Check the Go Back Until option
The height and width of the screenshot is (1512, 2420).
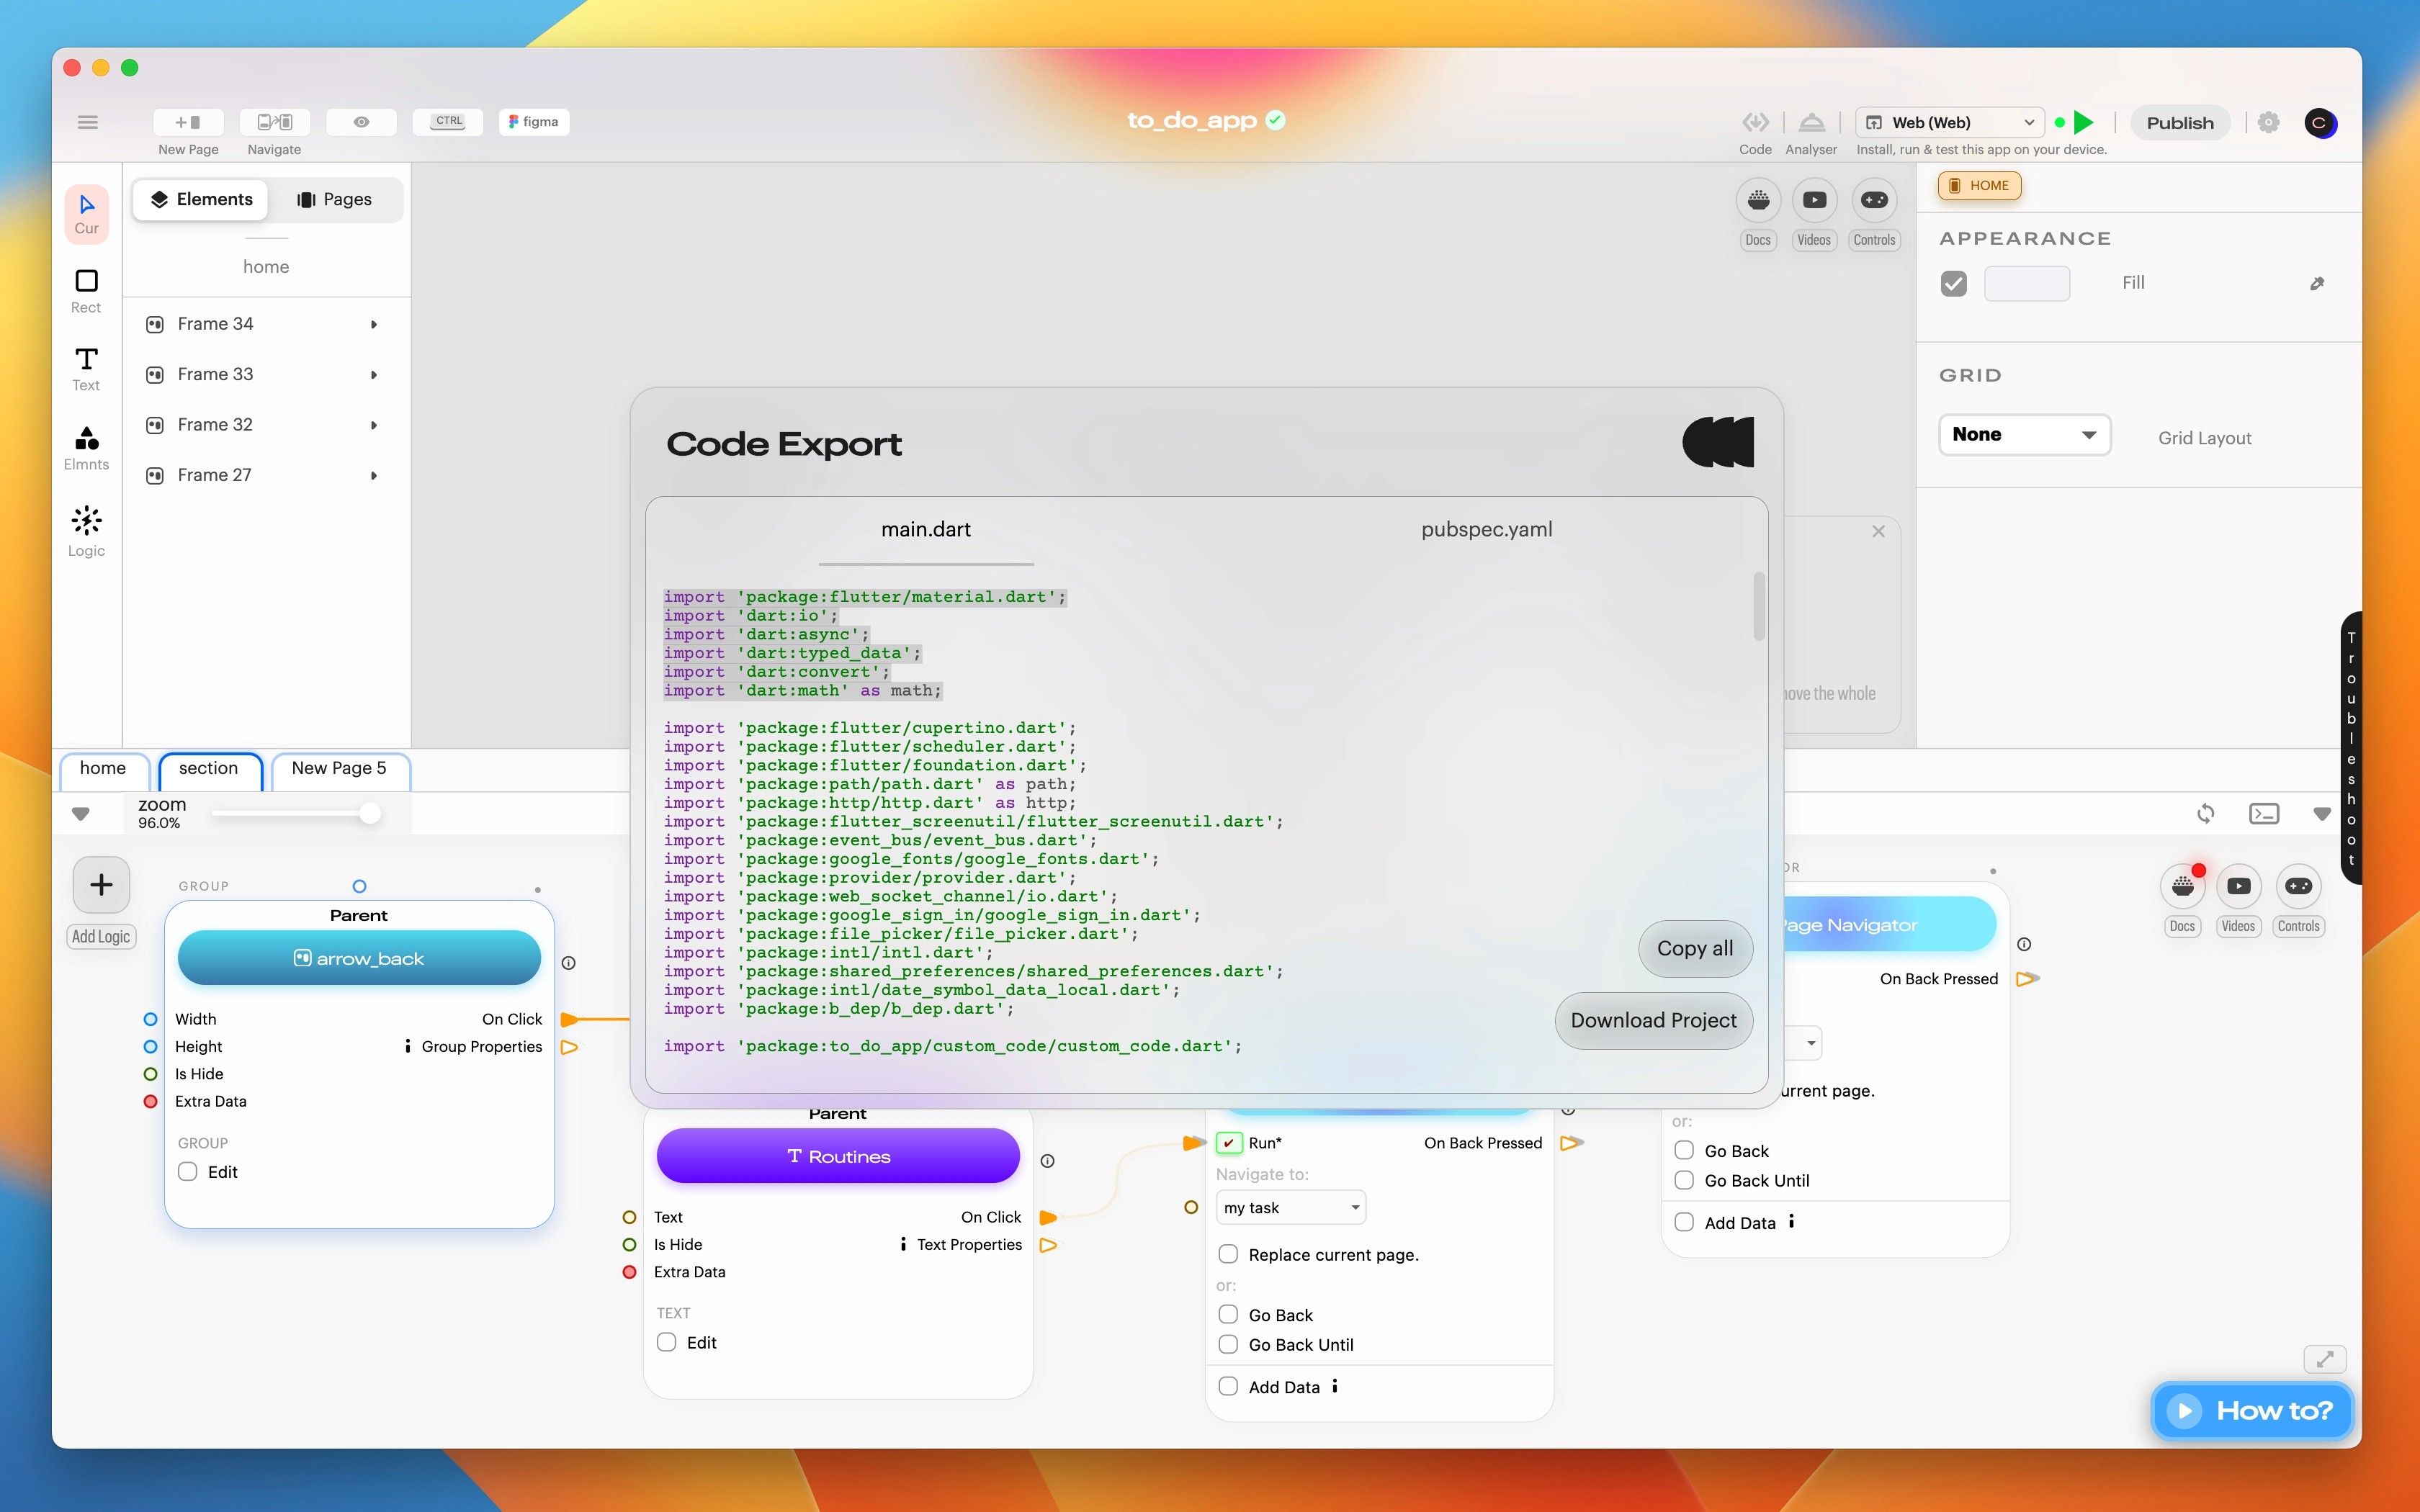[1228, 1344]
